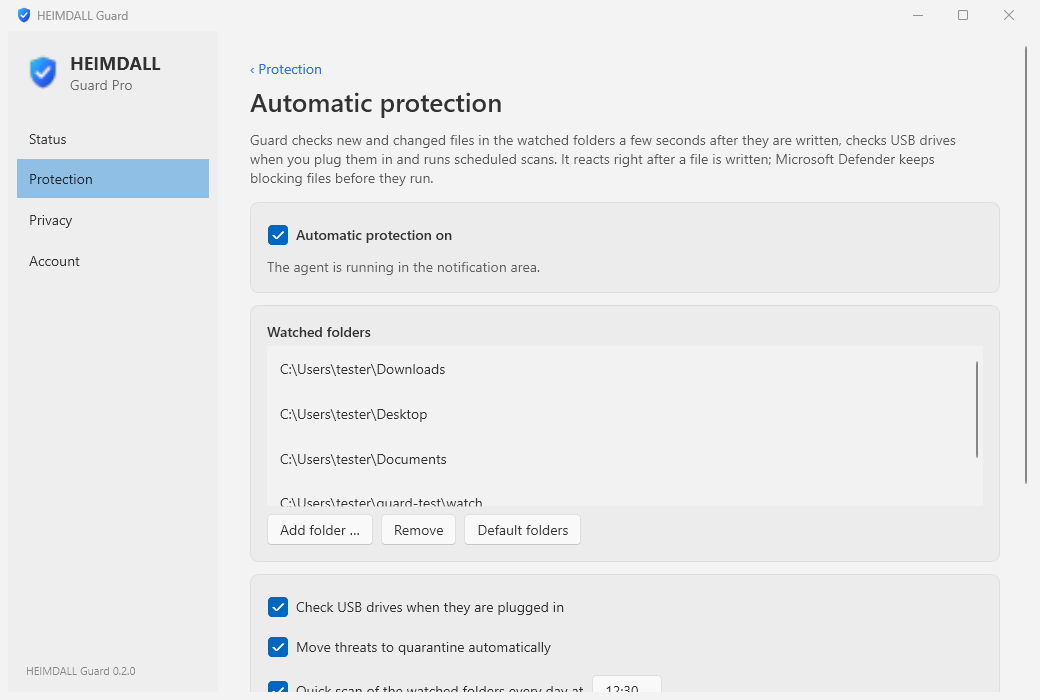Click the Add folder ... button
1040x700 pixels.
[320, 530]
